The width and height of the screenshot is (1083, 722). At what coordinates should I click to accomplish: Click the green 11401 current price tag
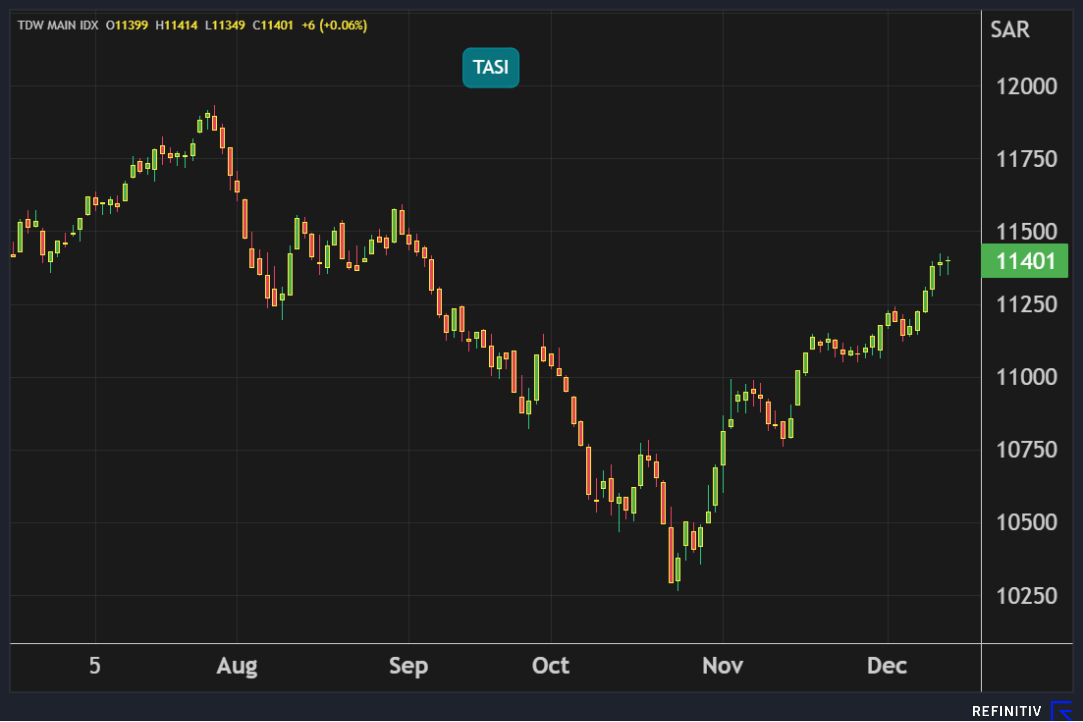1025,261
